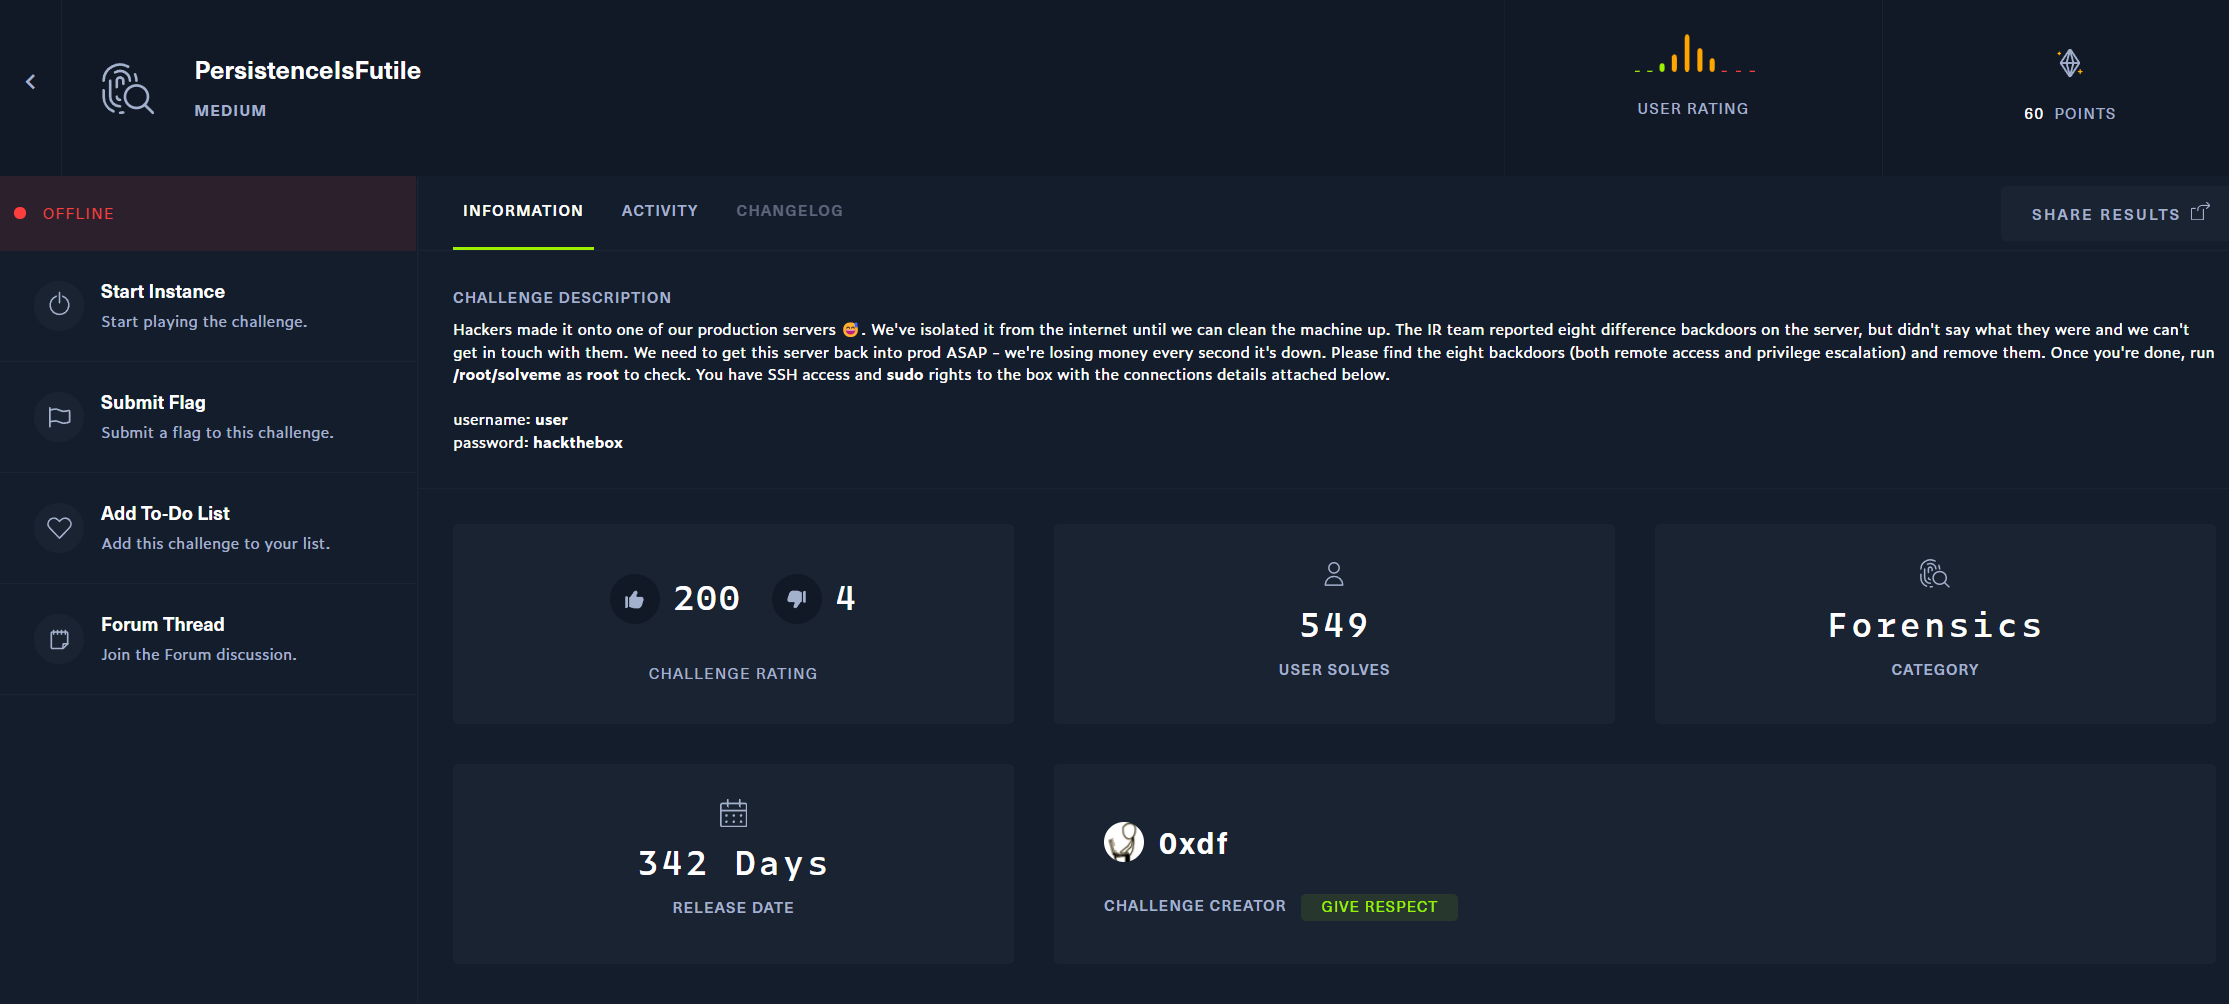2229x1004 pixels.
Task: Click the Start Instance power icon
Action: pyautogui.click(x=59, y=304)
